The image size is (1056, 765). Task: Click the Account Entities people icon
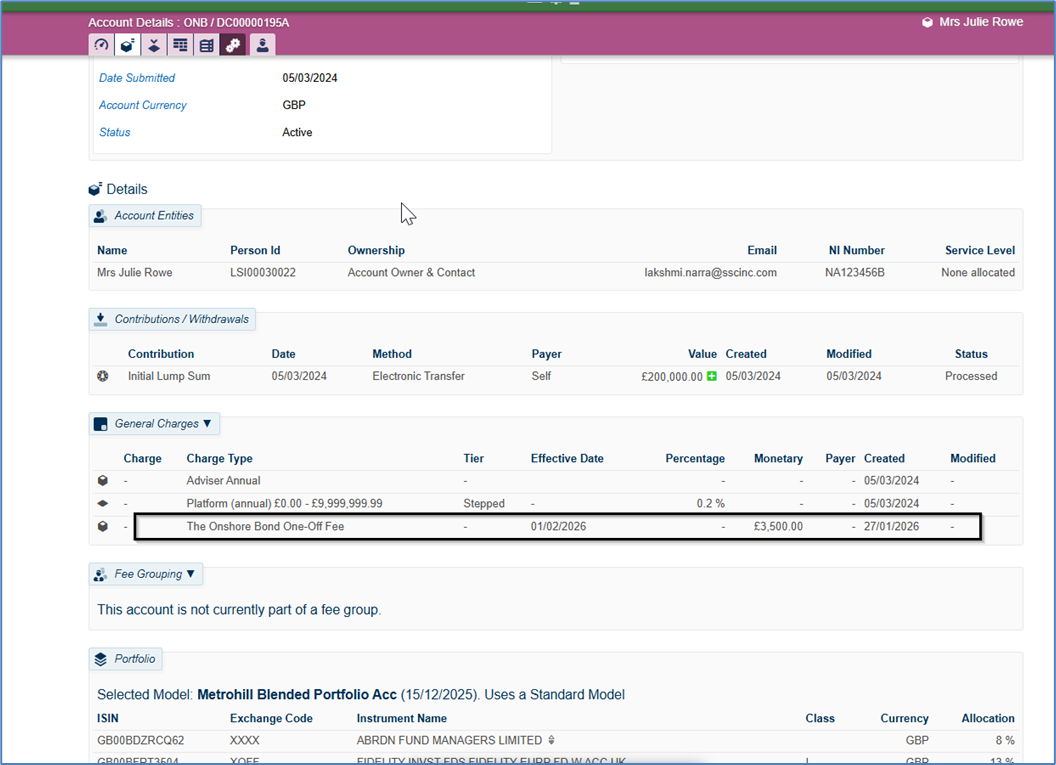tap(100, 216)
